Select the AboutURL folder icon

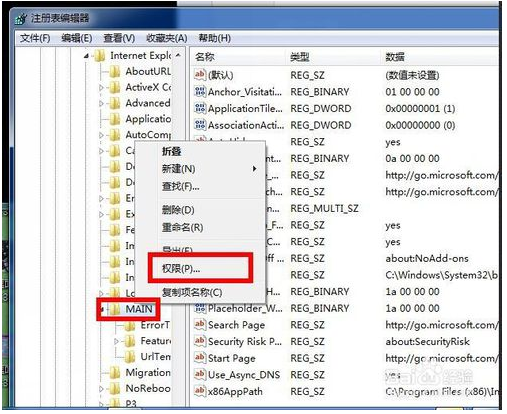pos(115,71)
